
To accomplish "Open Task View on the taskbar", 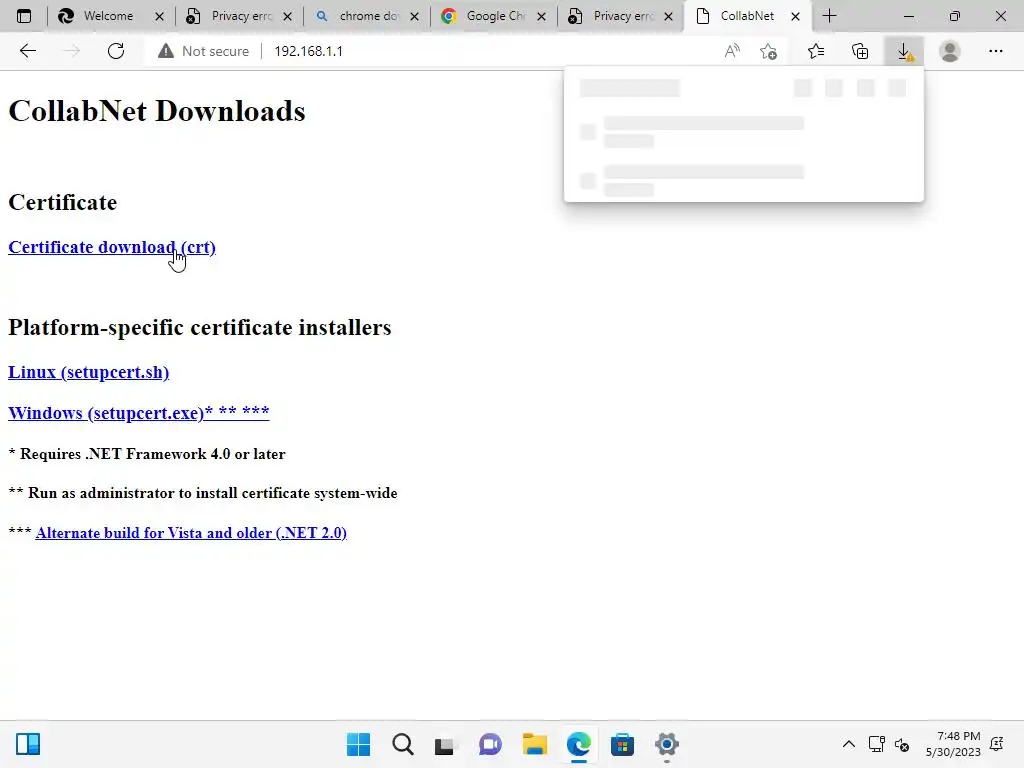I will 445,744.
